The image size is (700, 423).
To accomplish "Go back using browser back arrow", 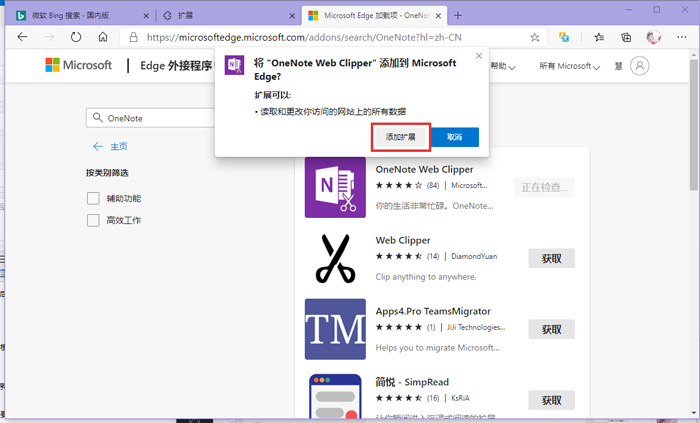I will (x=22, y=37).
